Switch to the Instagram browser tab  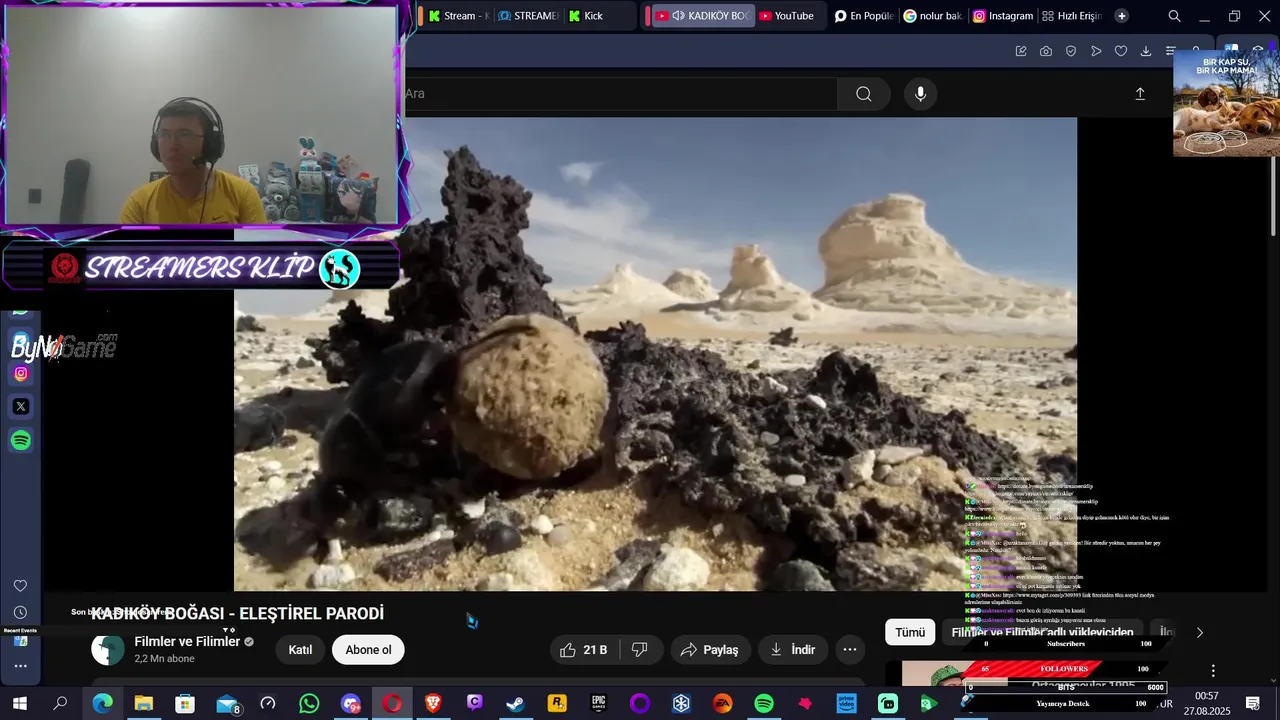[x=1003, y=16]
